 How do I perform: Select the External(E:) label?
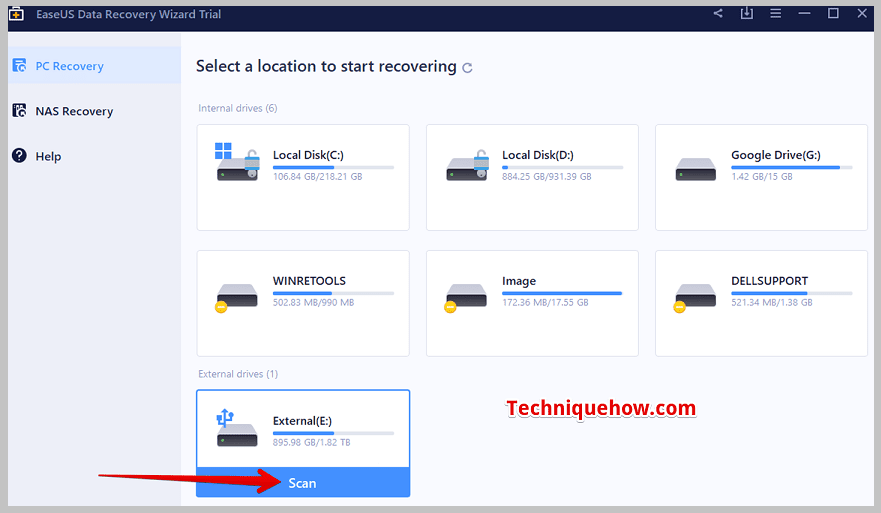click(x=302, y=421)
